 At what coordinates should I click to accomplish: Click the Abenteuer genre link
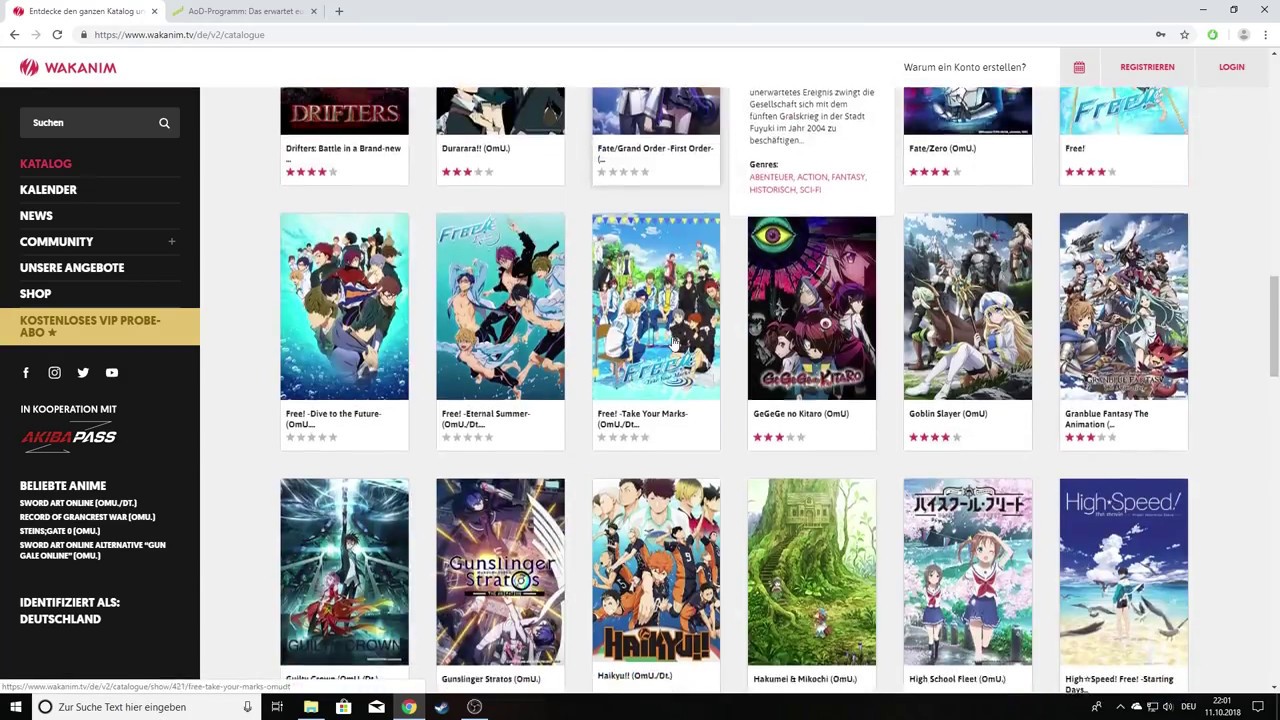771,177
